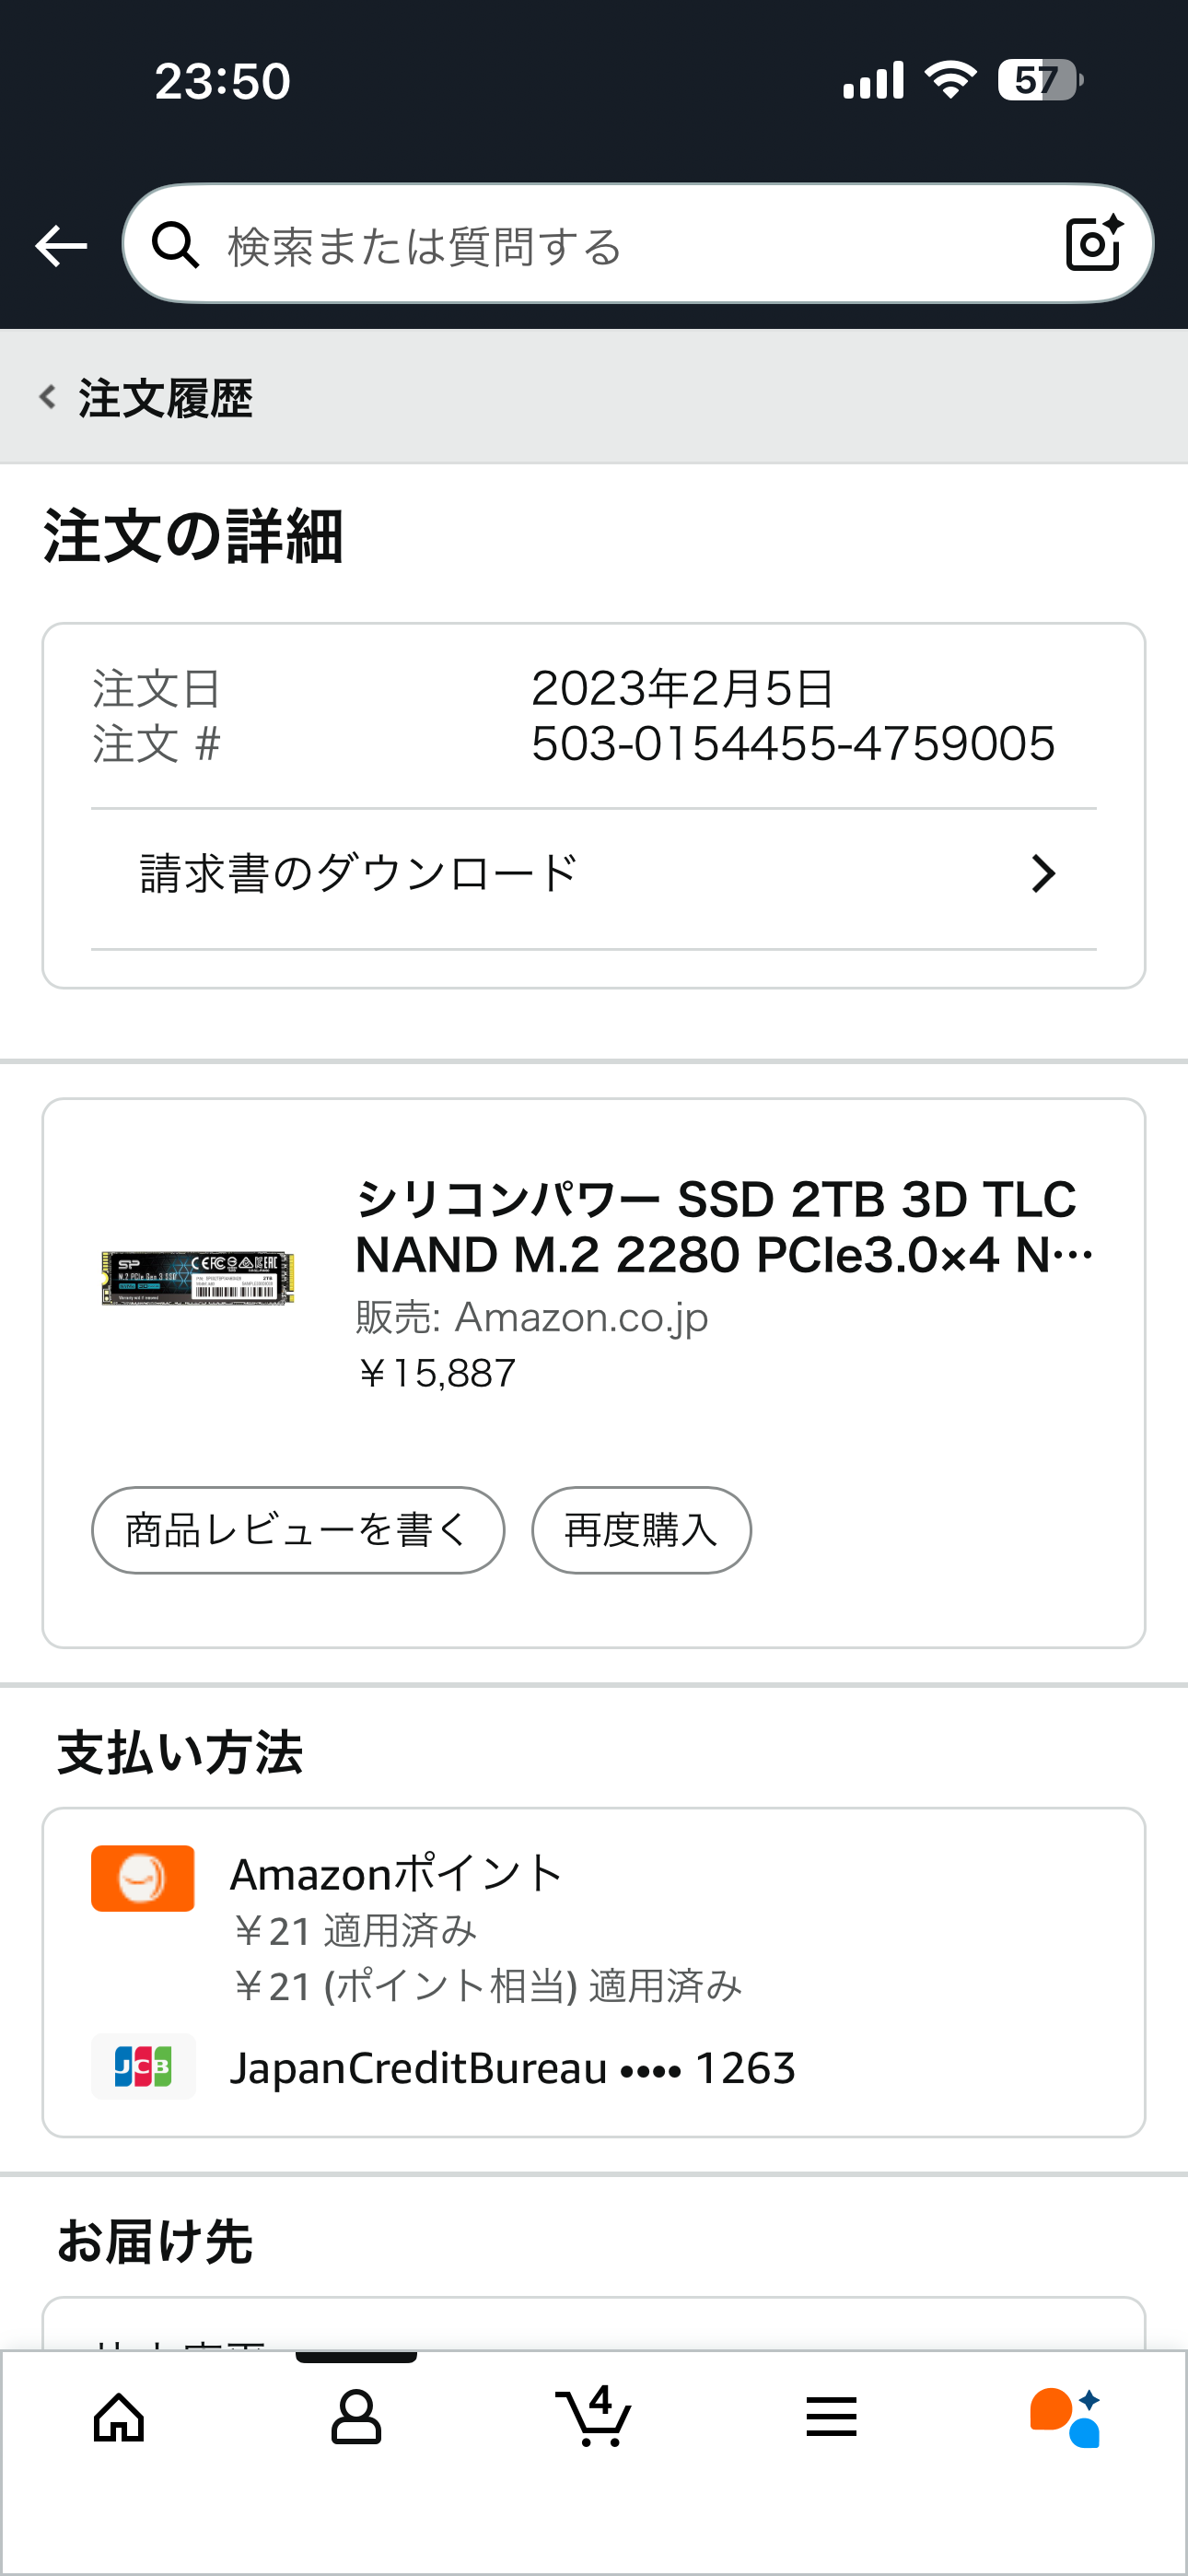Open camera lens search icon
The height and width of the screenshot is (2576, 1188).
tap(1093, 243)
